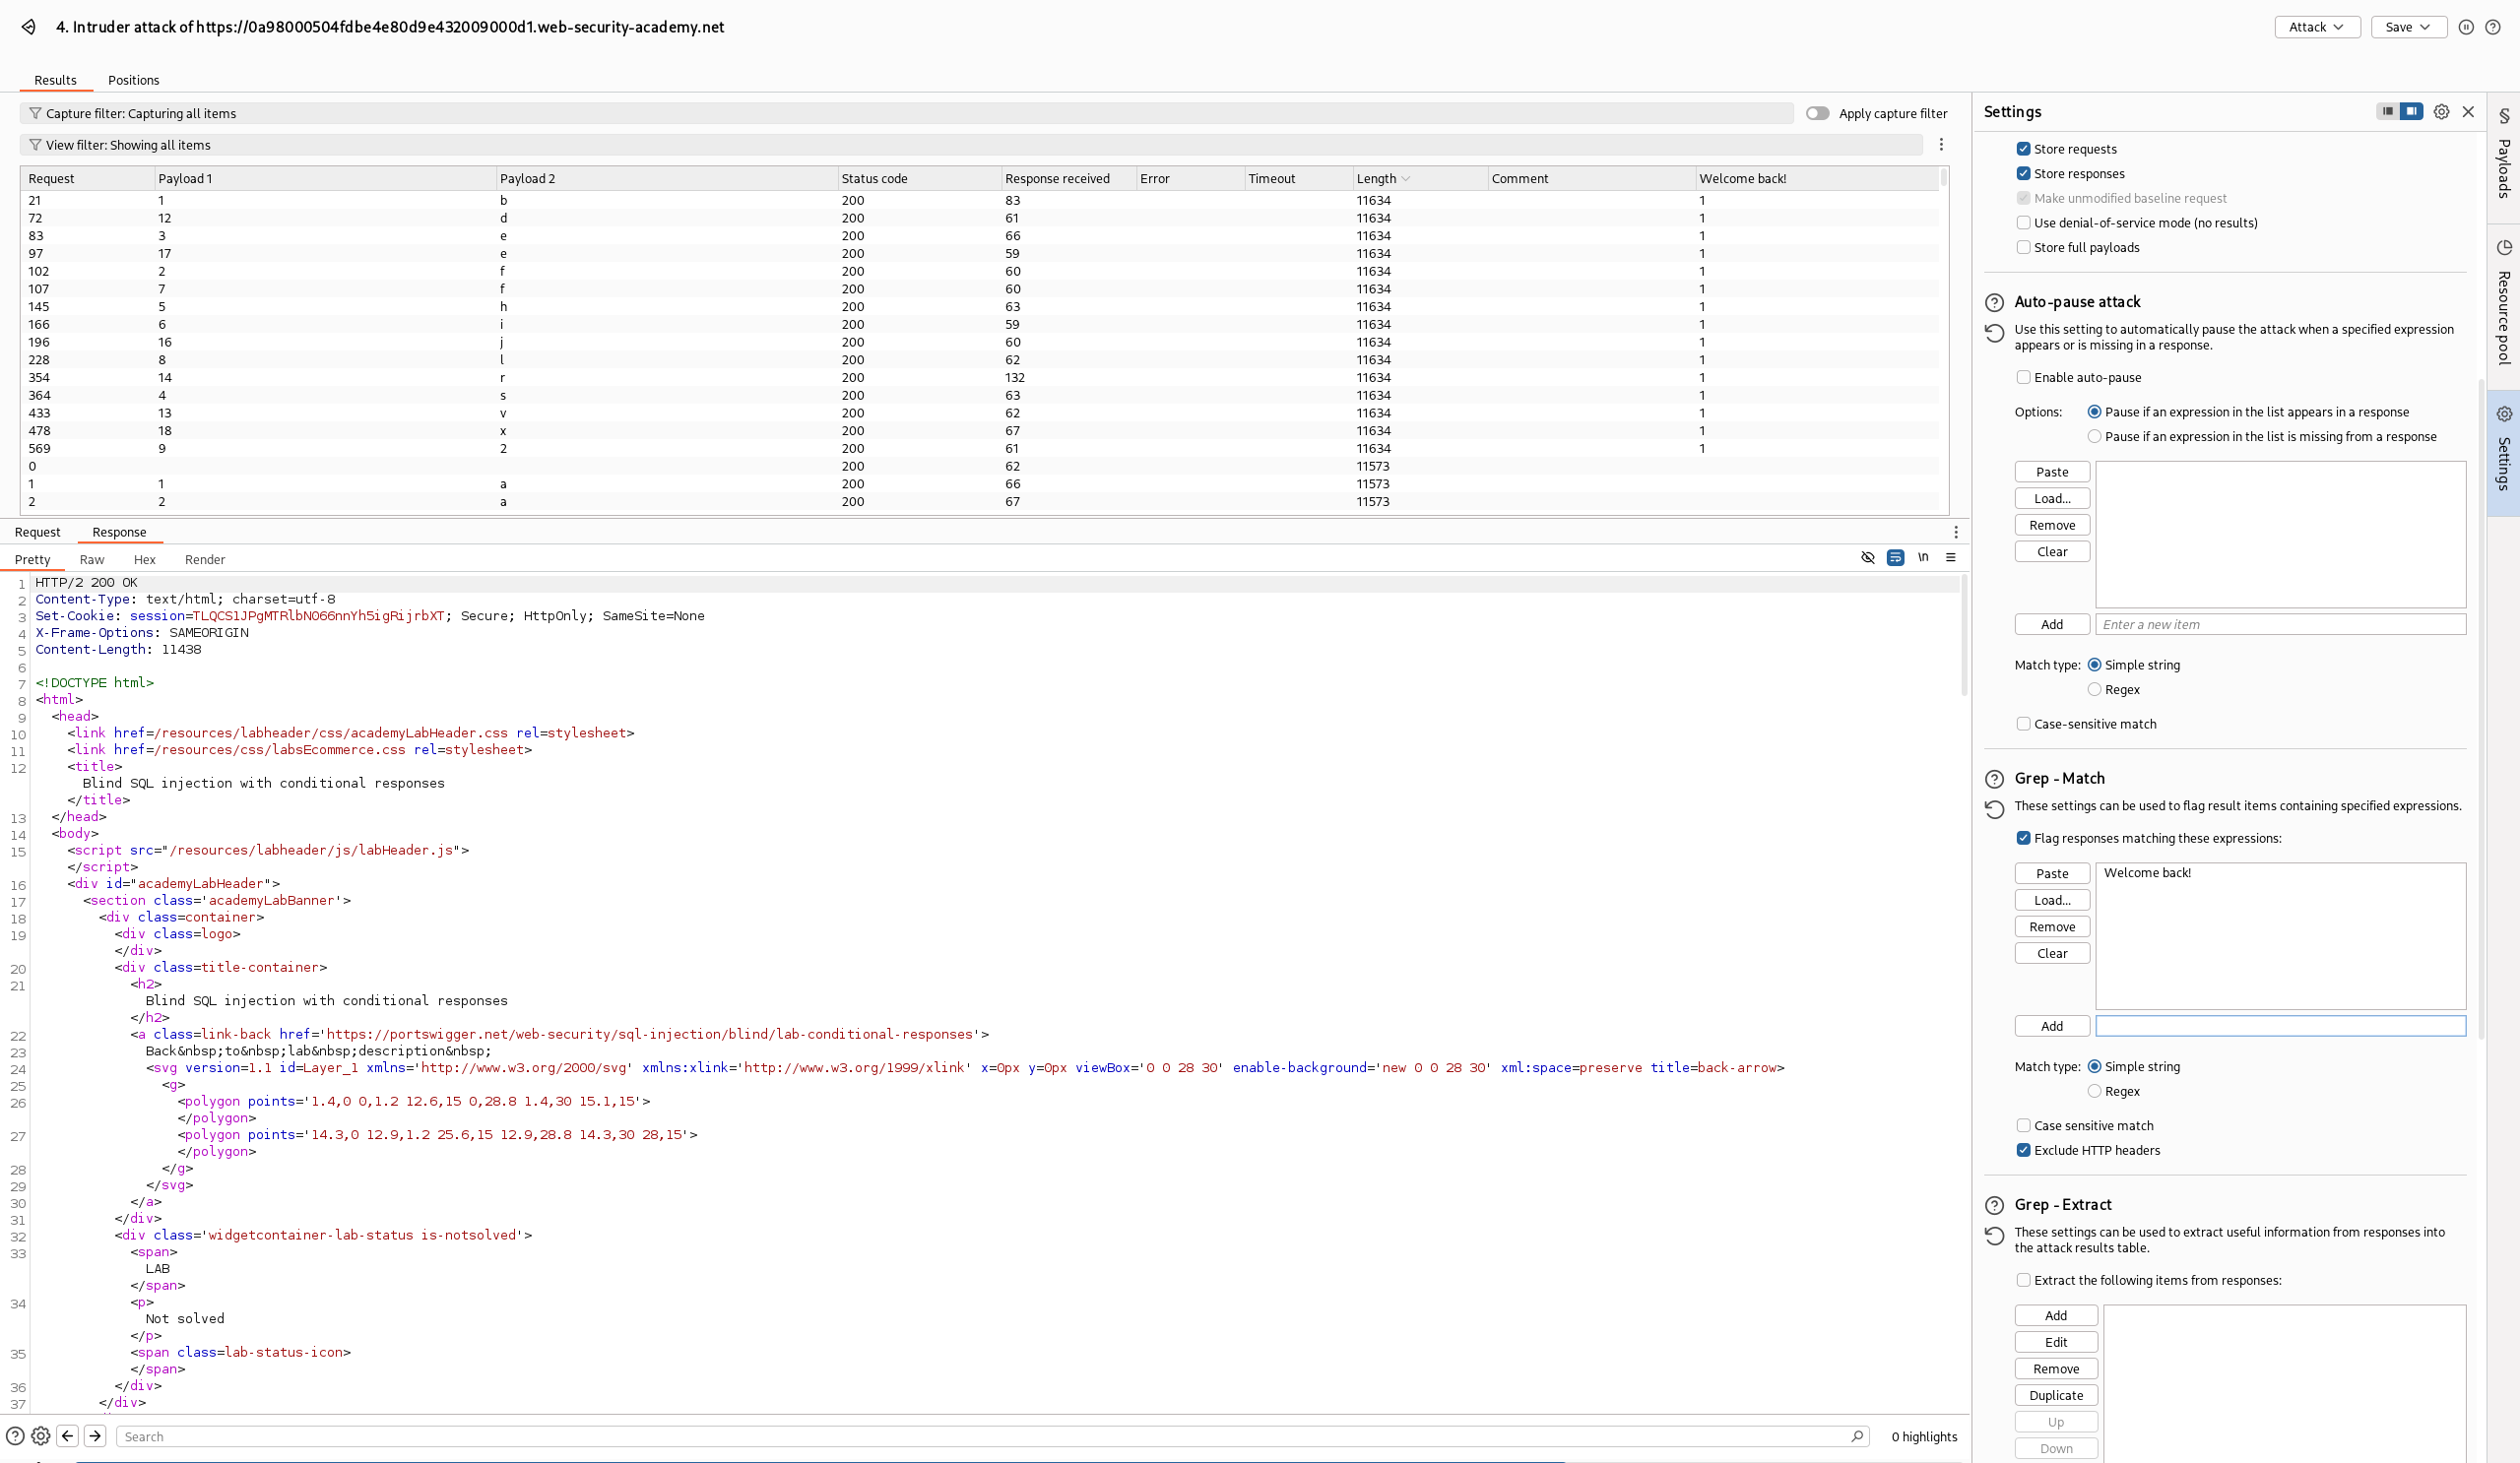Screen dimensions: 2520x1463
Task: Open help for Auto-pause attack
Action: pos(1994,302)
